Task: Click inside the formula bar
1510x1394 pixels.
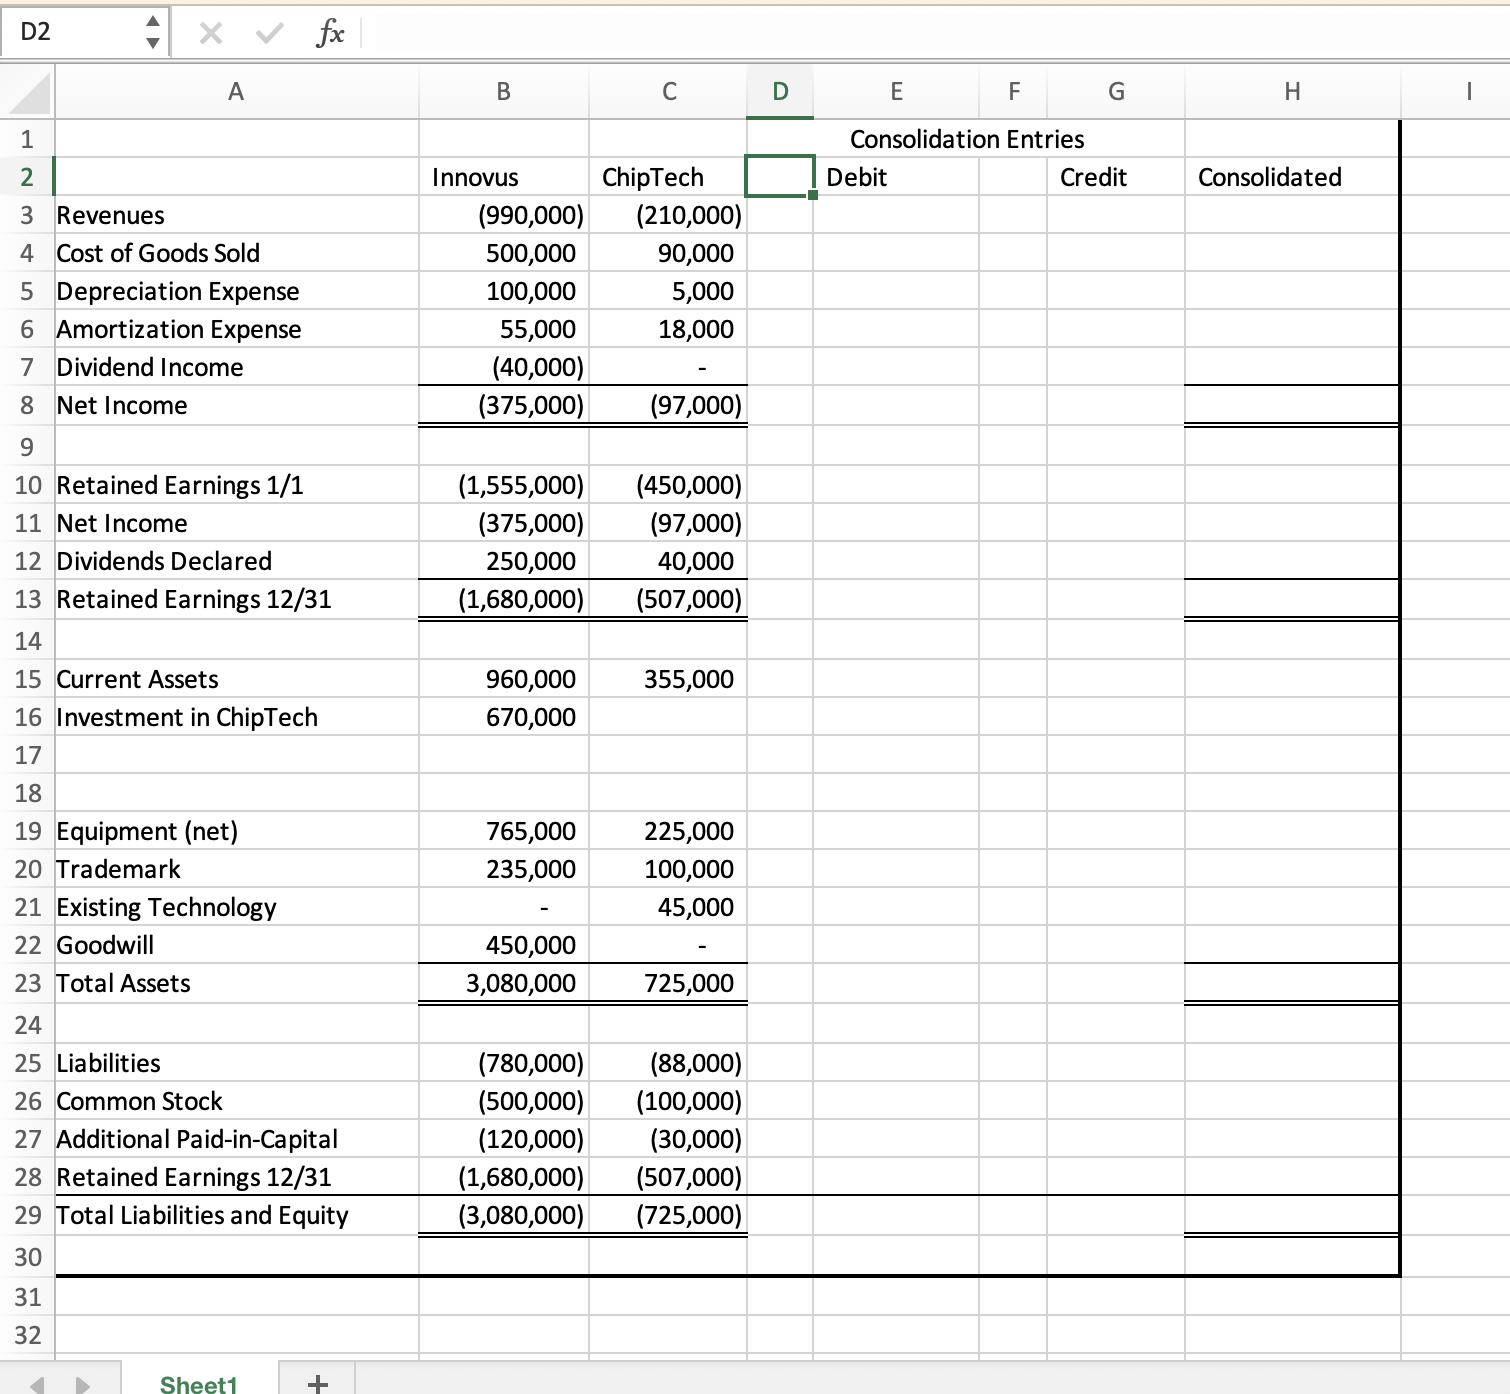Action: tap(700, 31)
